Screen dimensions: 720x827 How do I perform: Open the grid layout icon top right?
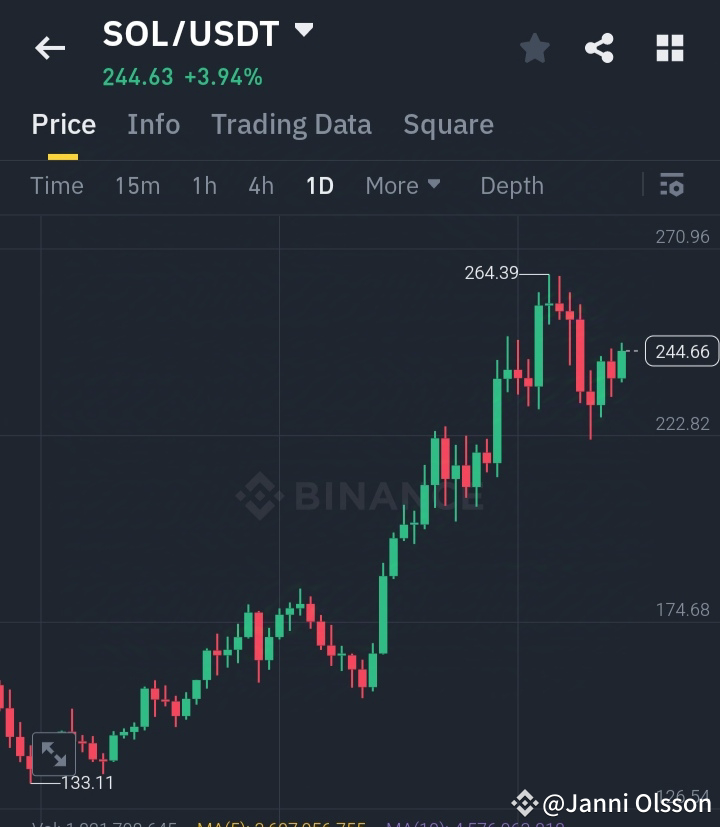pyautogui.click(x=669, y=46)
